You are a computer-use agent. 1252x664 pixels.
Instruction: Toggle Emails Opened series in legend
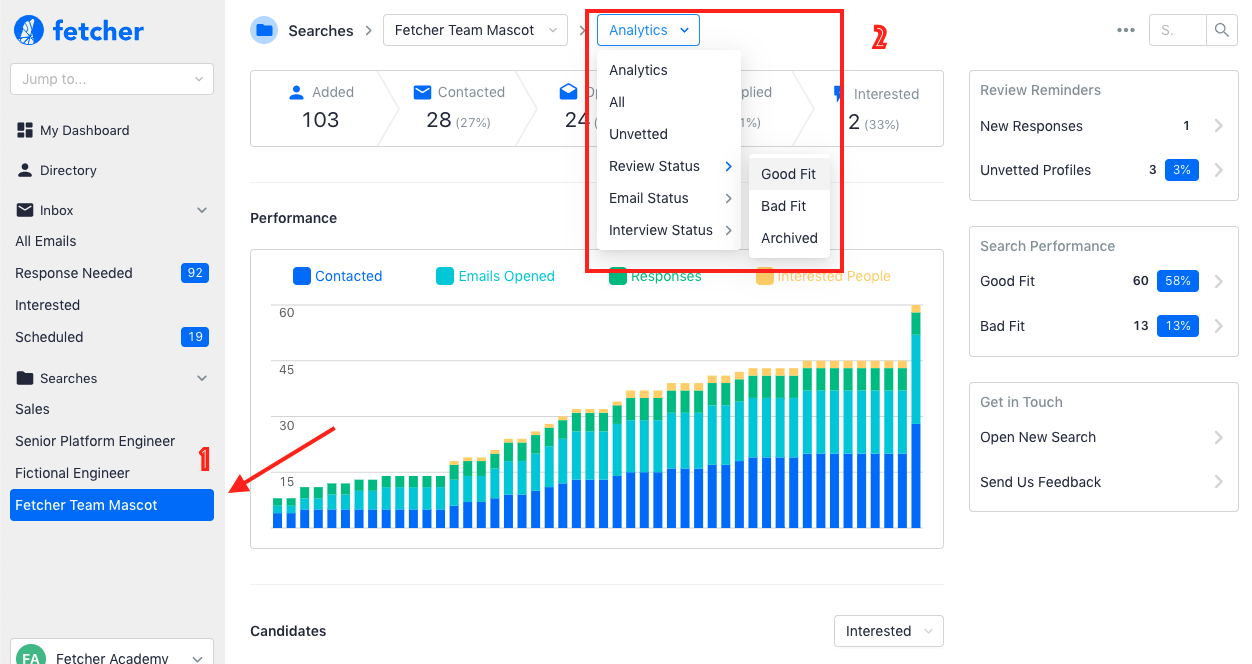point(495,276)
